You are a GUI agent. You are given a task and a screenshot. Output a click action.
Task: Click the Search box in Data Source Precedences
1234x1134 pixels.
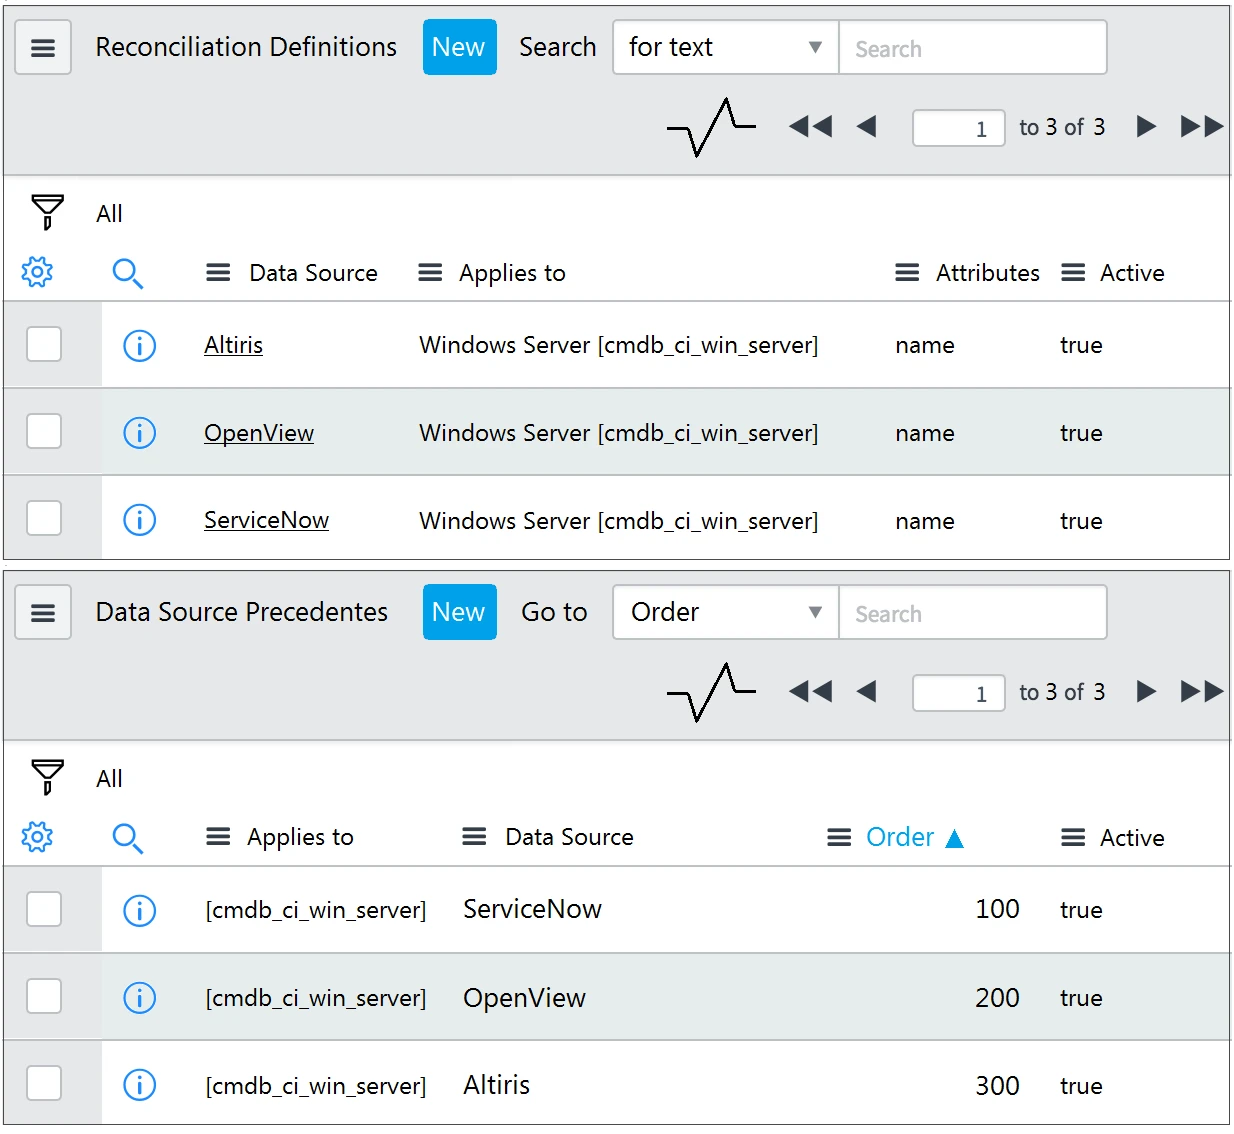[972, 613]
